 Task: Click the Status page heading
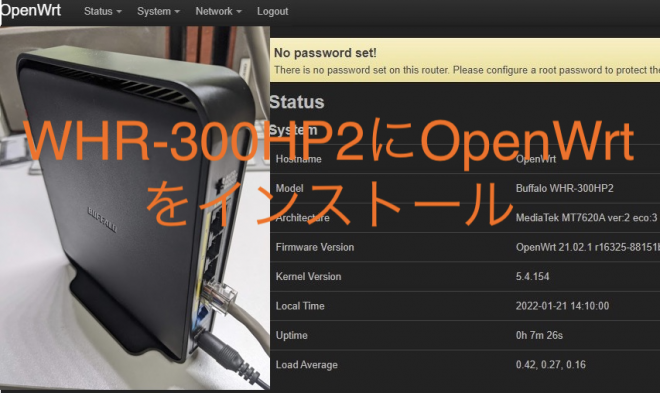(297, 102)
